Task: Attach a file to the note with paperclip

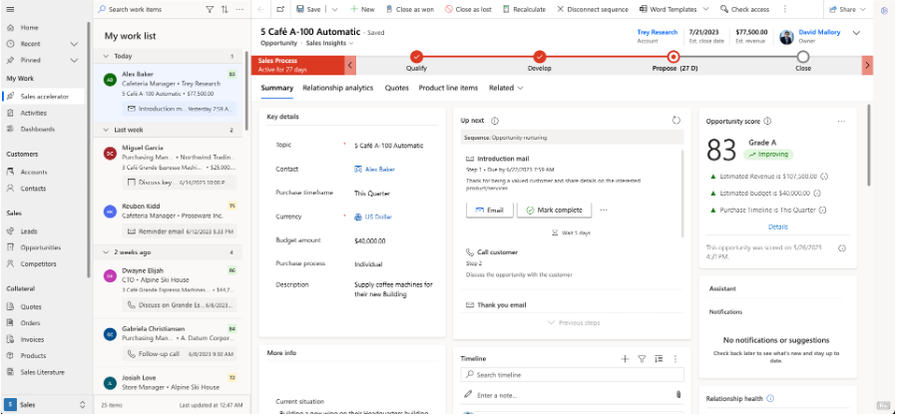Action: (x=678, y=395)
